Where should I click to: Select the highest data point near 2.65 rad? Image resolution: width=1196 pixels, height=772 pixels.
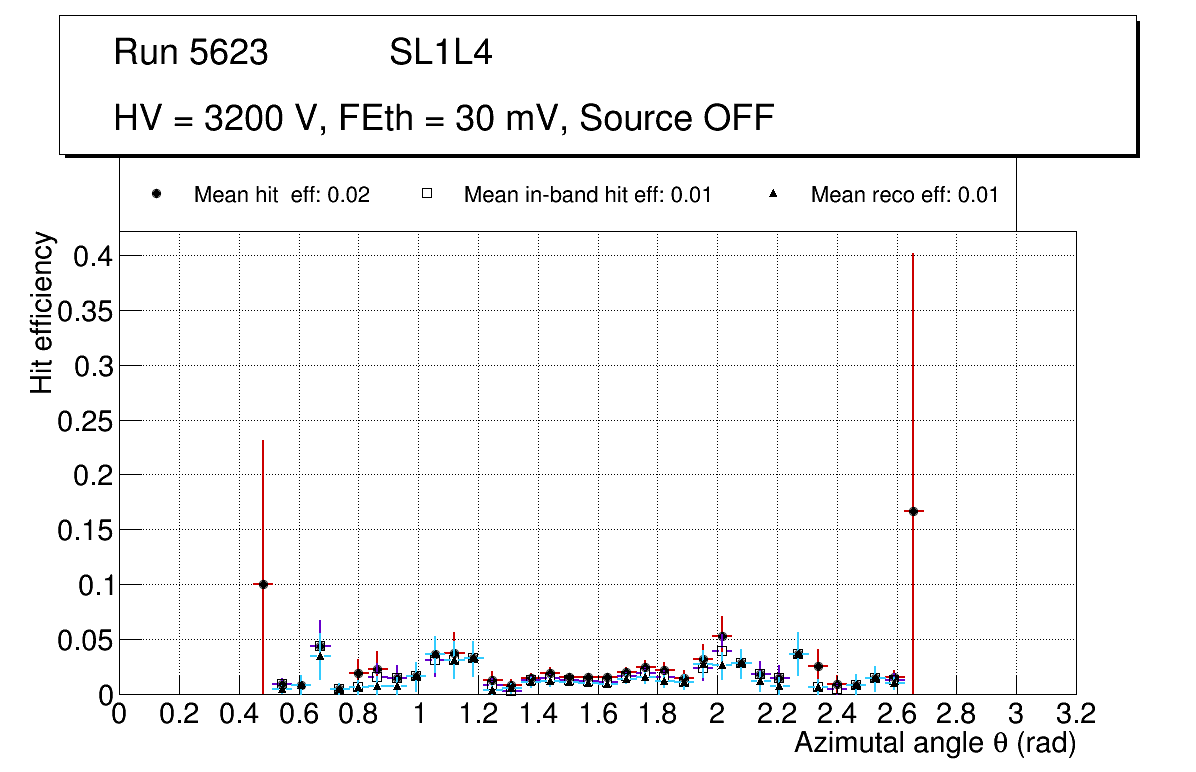(x=913, y=511)
